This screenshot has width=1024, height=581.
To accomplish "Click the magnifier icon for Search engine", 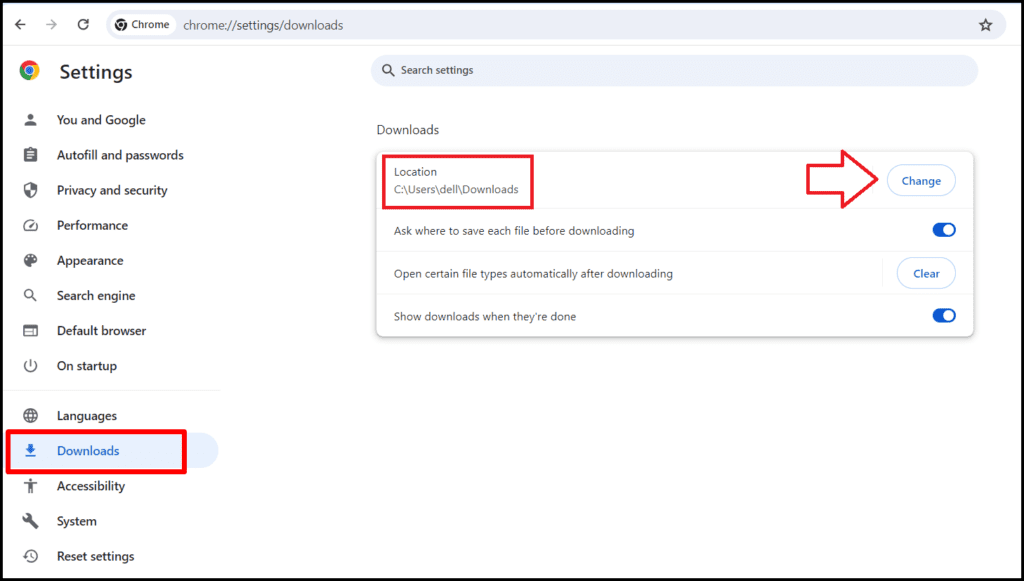I will pos(31,296).
